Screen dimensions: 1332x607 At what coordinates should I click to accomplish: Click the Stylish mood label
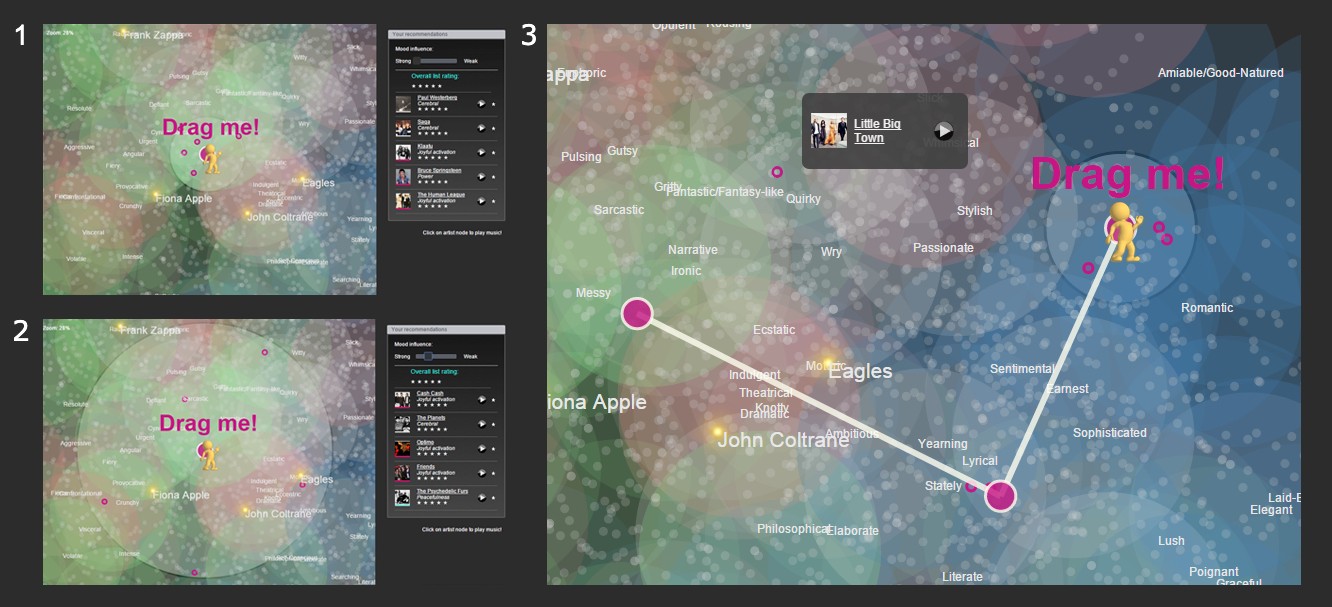(x=975, y=211)
